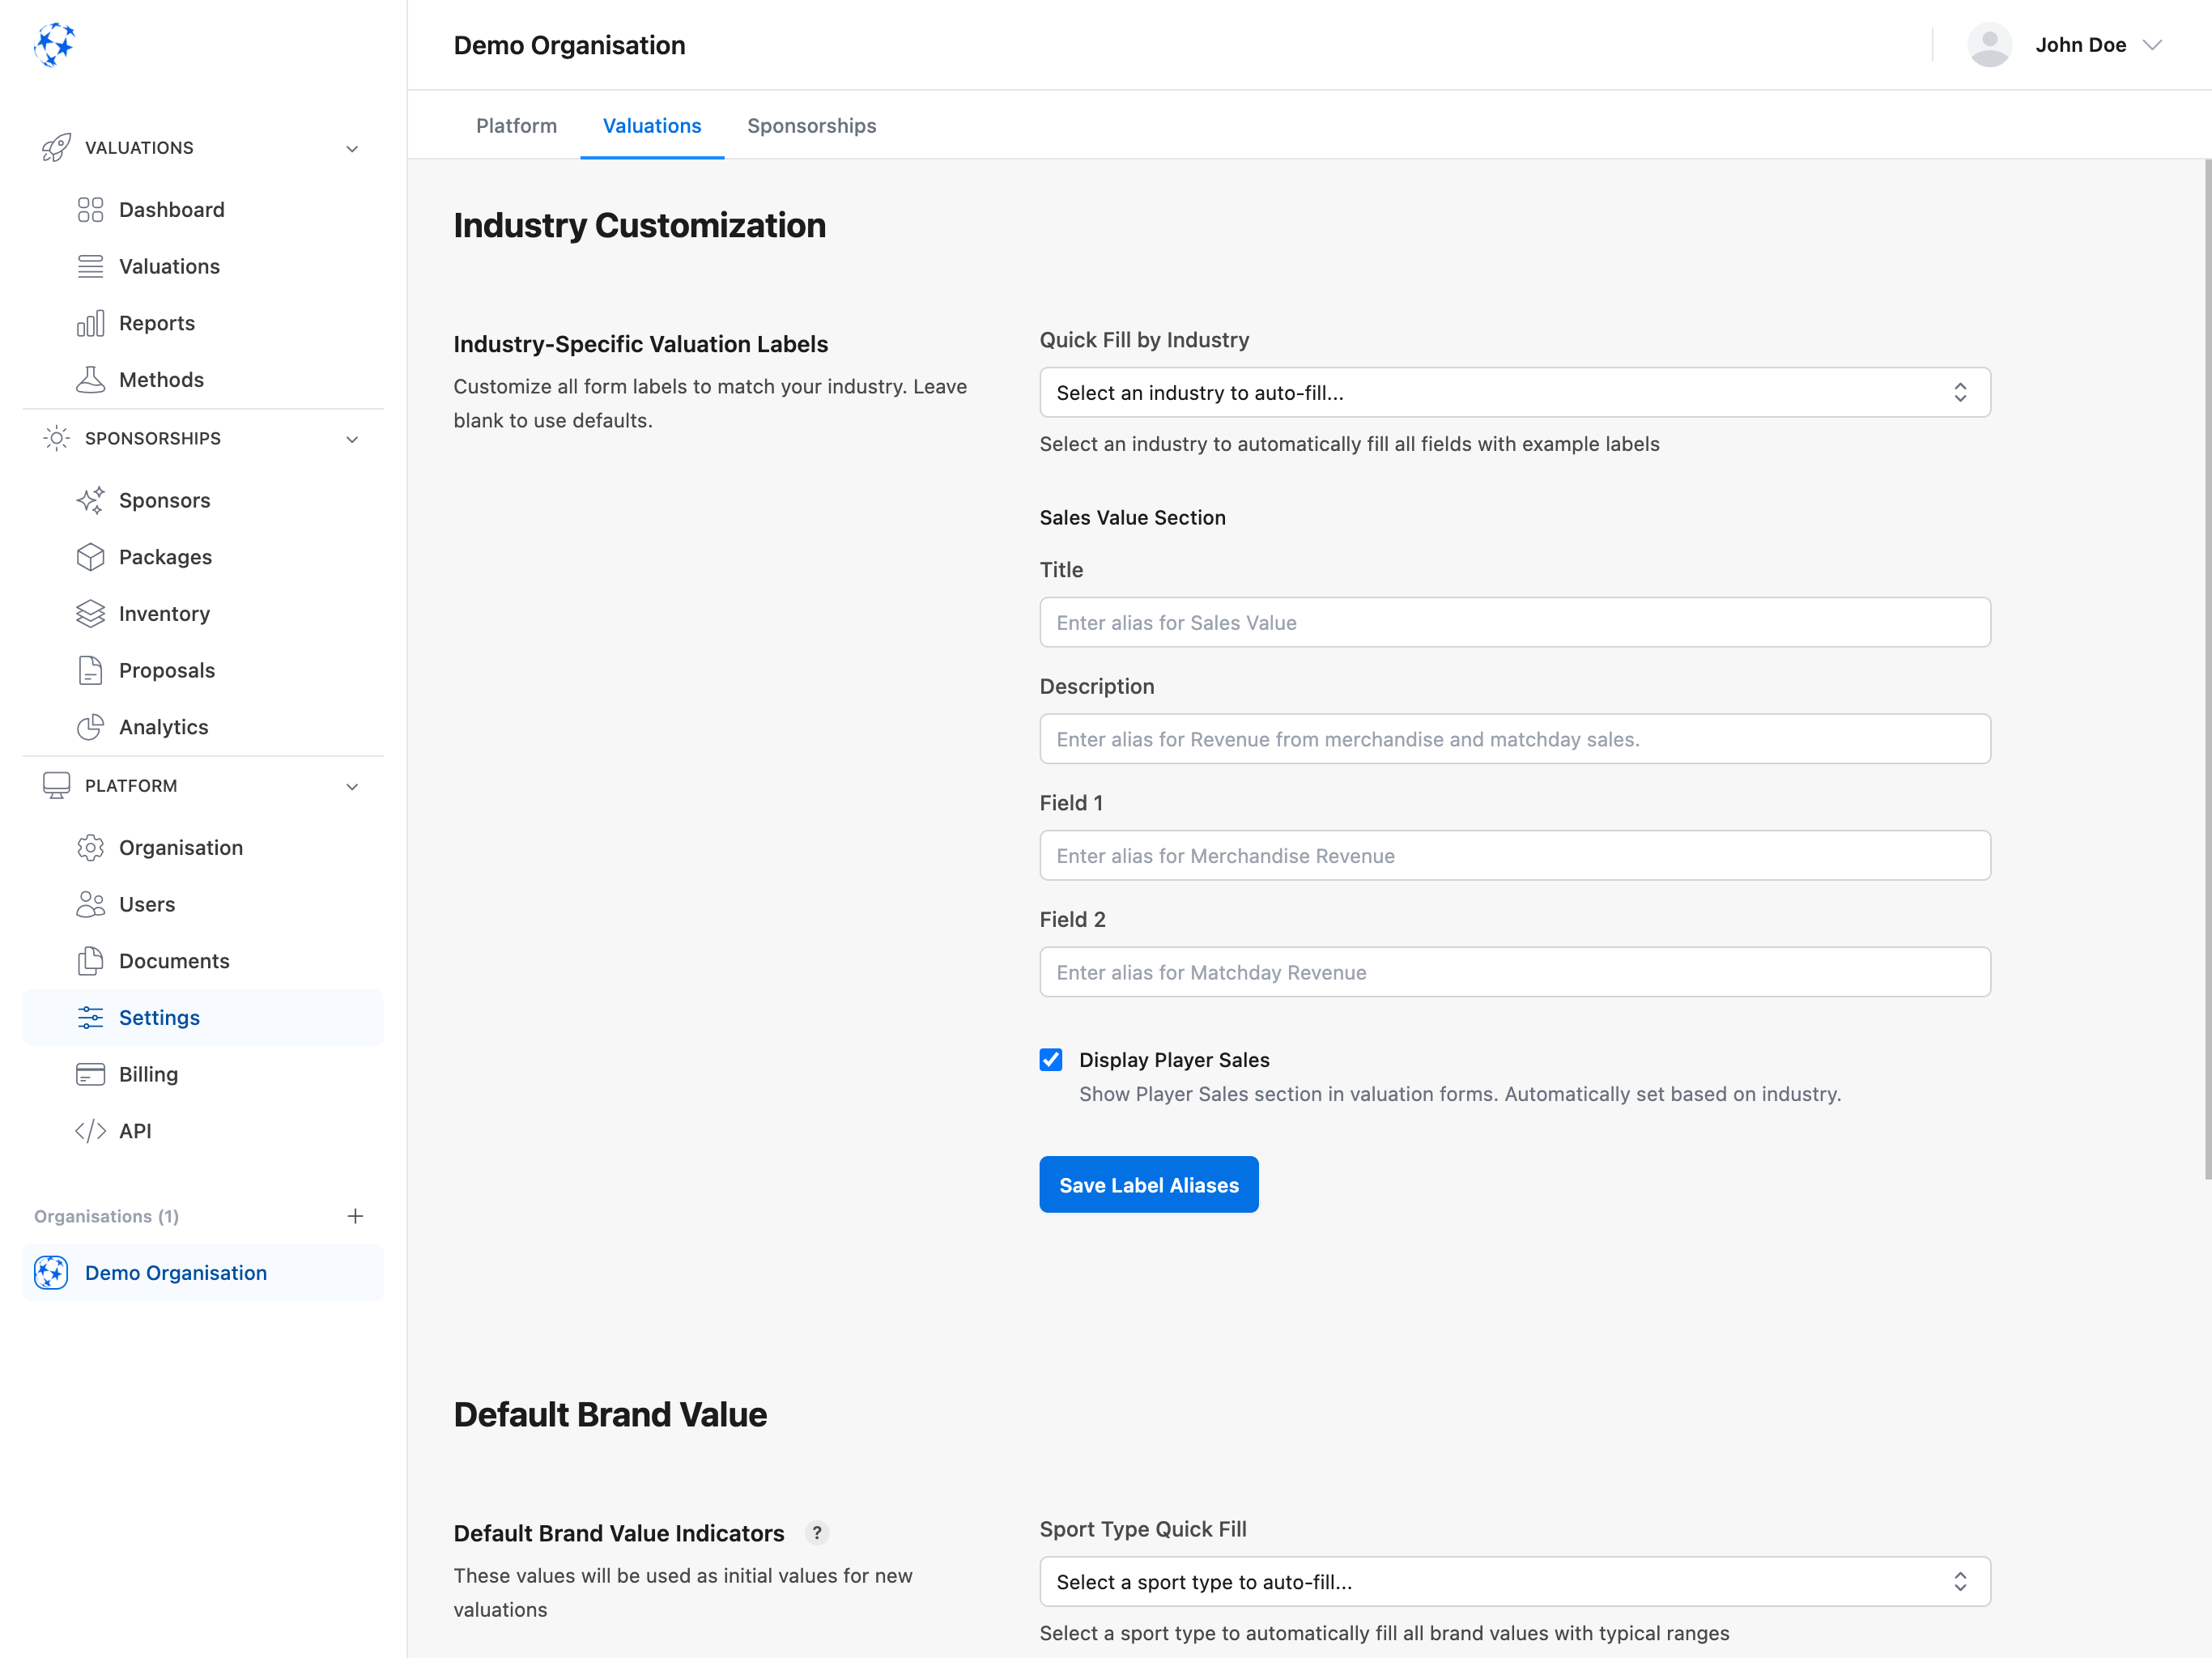The height and width of the screenshot is (1658, 2212).
Task: Click the Save Label Aliases button
Action: click(x=1148, y=1184)
